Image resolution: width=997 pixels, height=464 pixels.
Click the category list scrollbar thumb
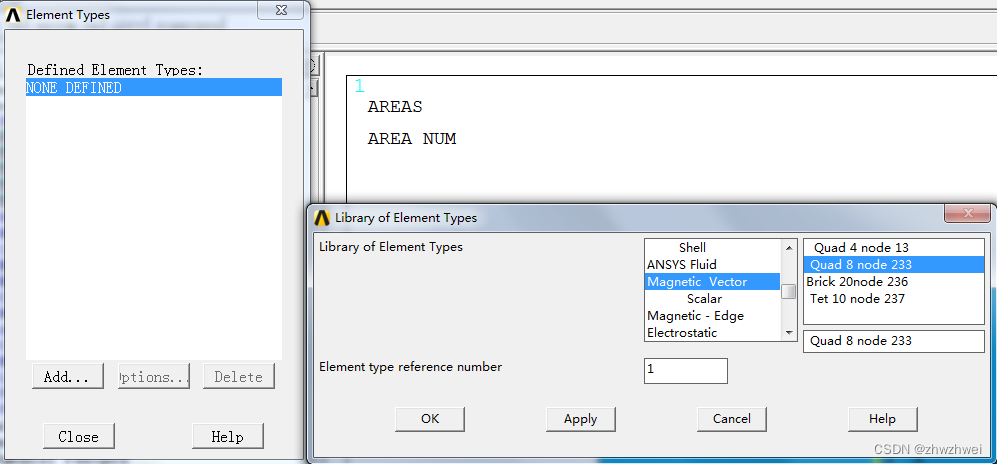[789, 291]
